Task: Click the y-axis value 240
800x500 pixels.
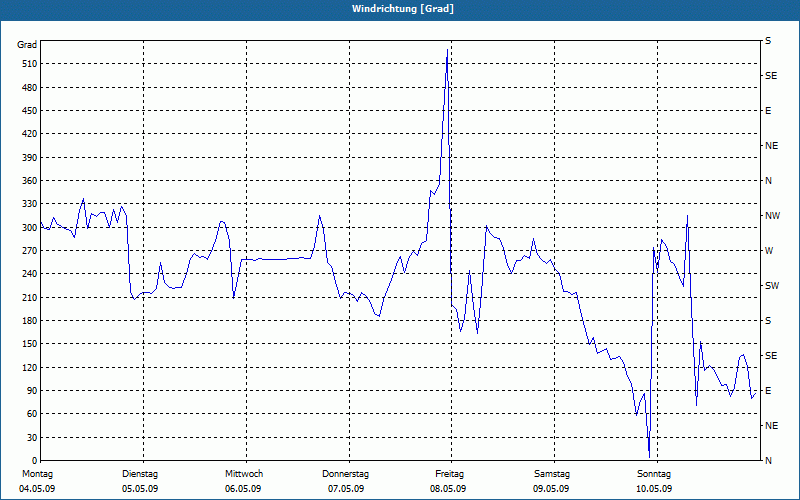Action: [x=29, y=274]
